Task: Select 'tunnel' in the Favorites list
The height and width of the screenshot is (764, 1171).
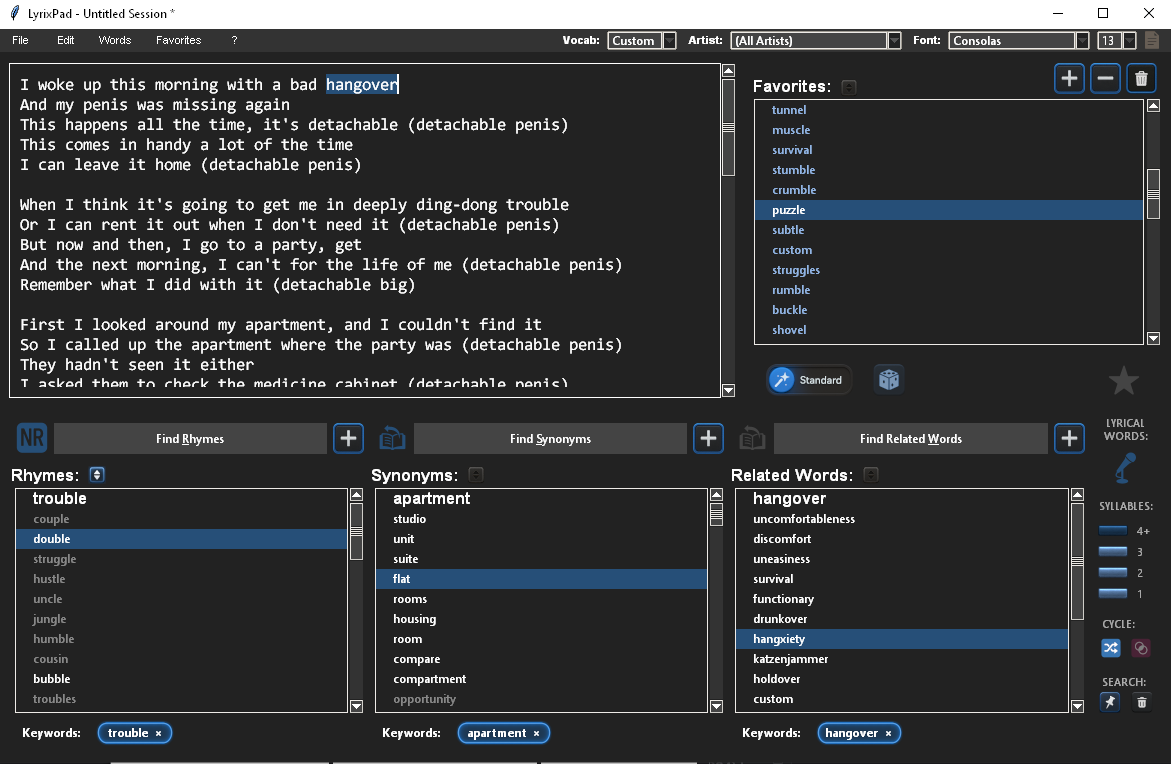Action: pos(949,110)
